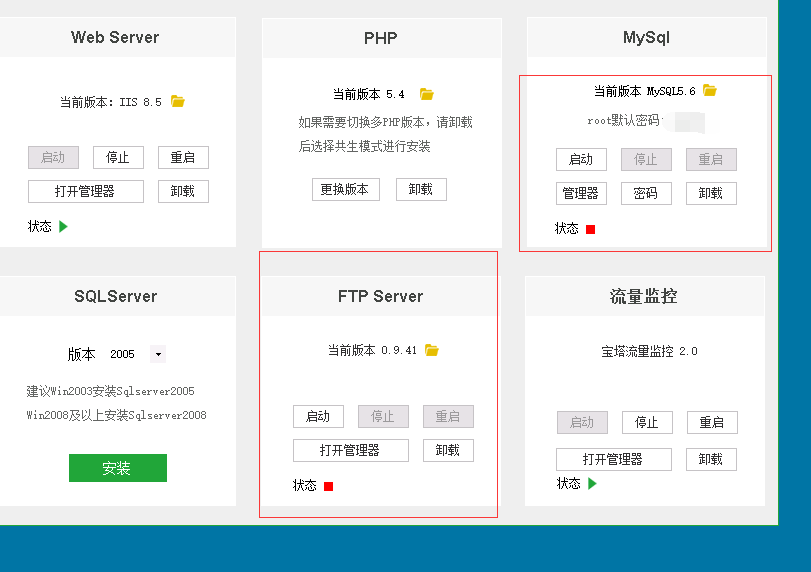Click the FTP Server 停止 button
Viewport: 811px width, 572px height.
tap(383, 416)
